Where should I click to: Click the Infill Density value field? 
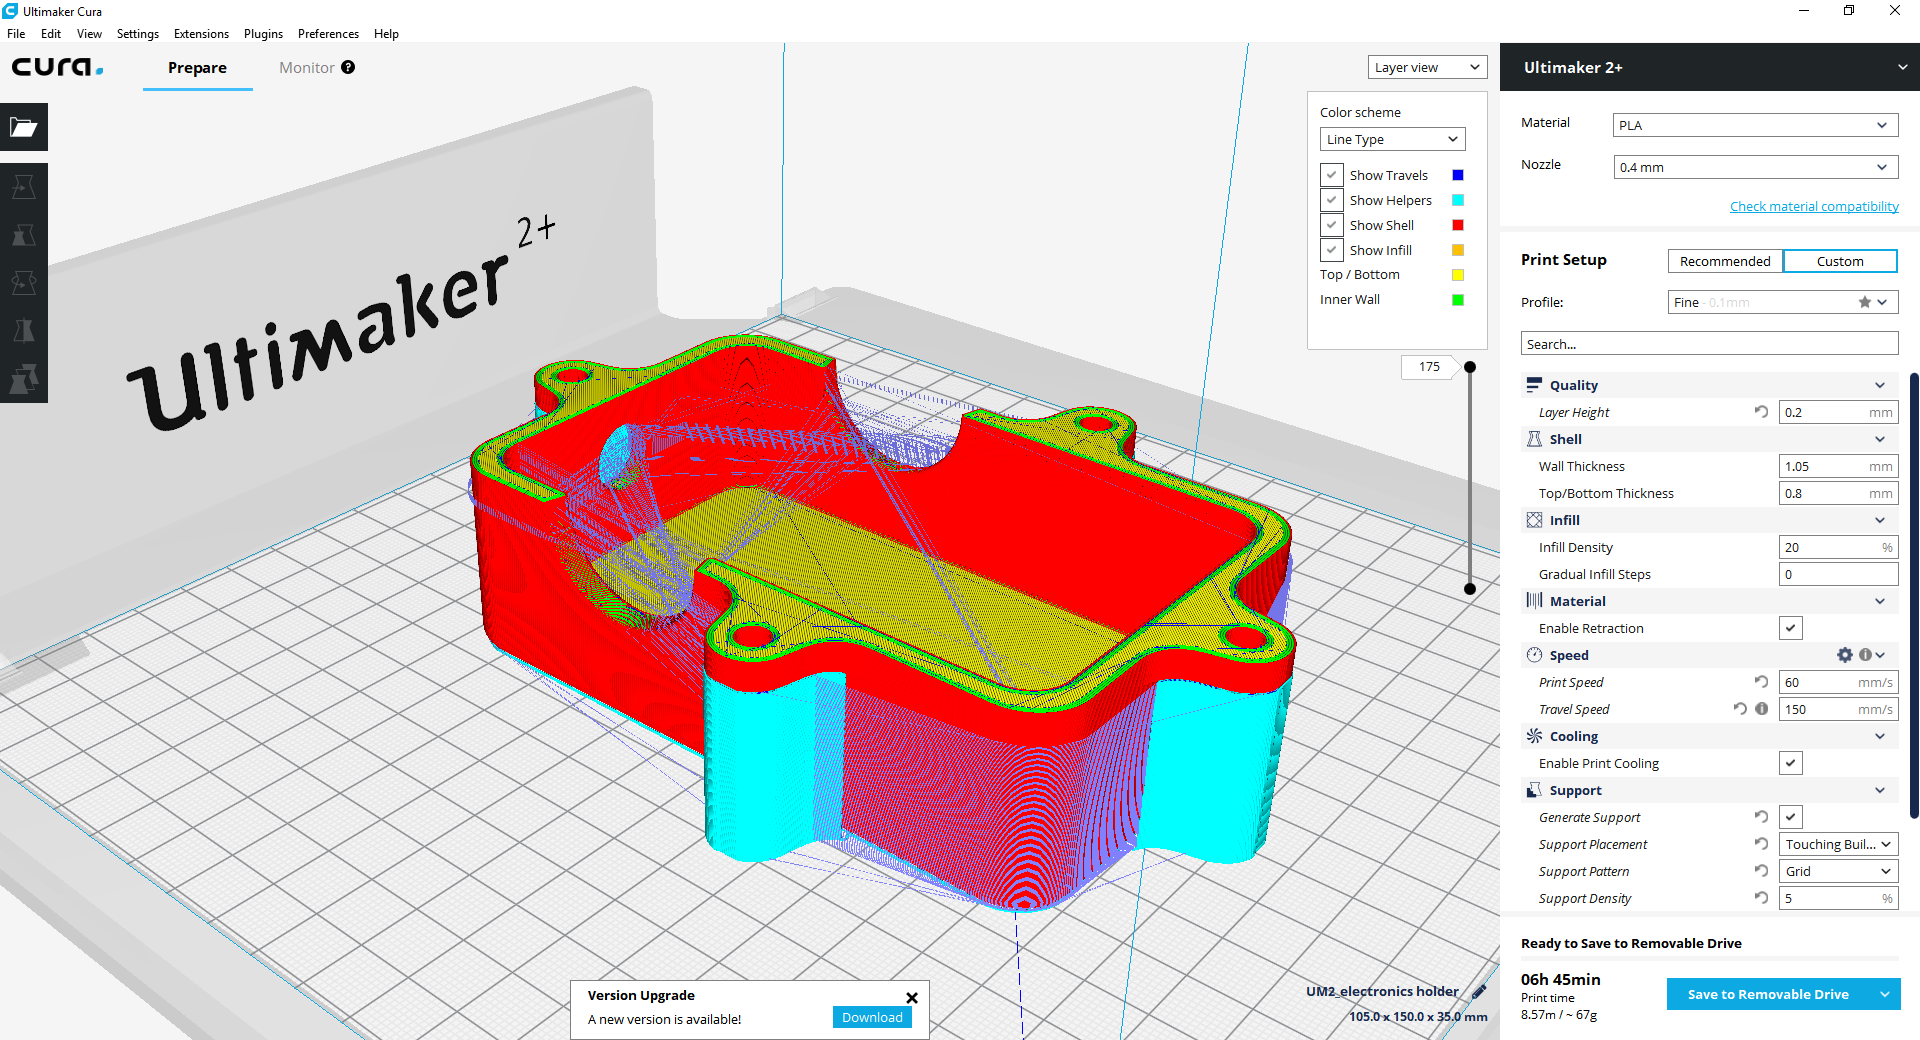coord(1838,547)
